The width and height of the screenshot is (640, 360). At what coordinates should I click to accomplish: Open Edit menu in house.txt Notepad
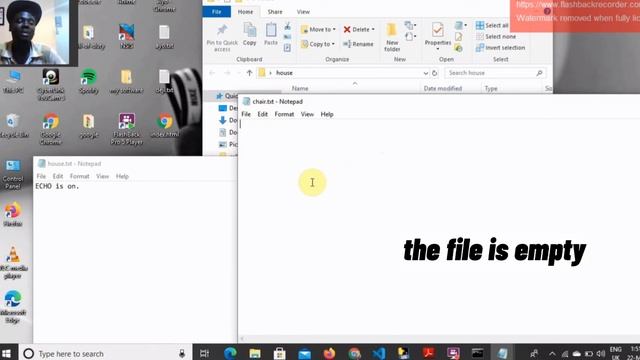pyautogui.click(x=58, y=176)
